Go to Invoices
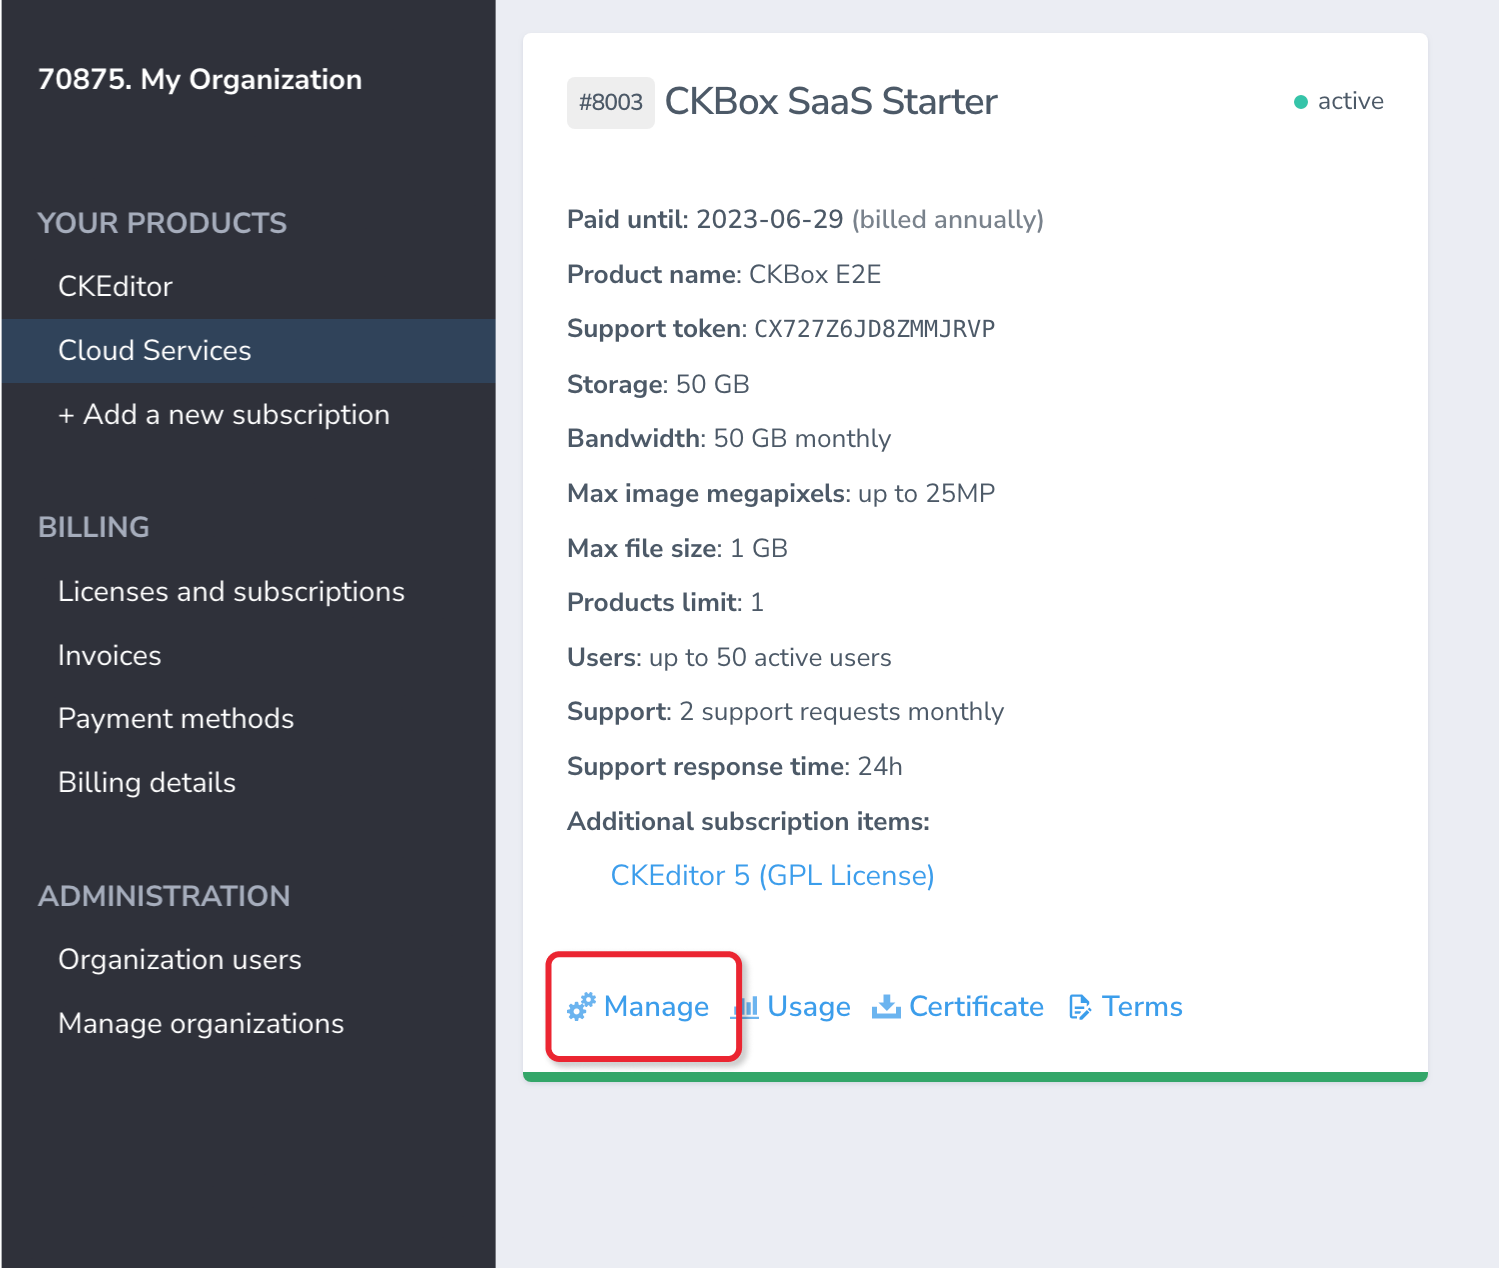The image size is (1499, 1268). pyautogui.click(x=110, y=655)
